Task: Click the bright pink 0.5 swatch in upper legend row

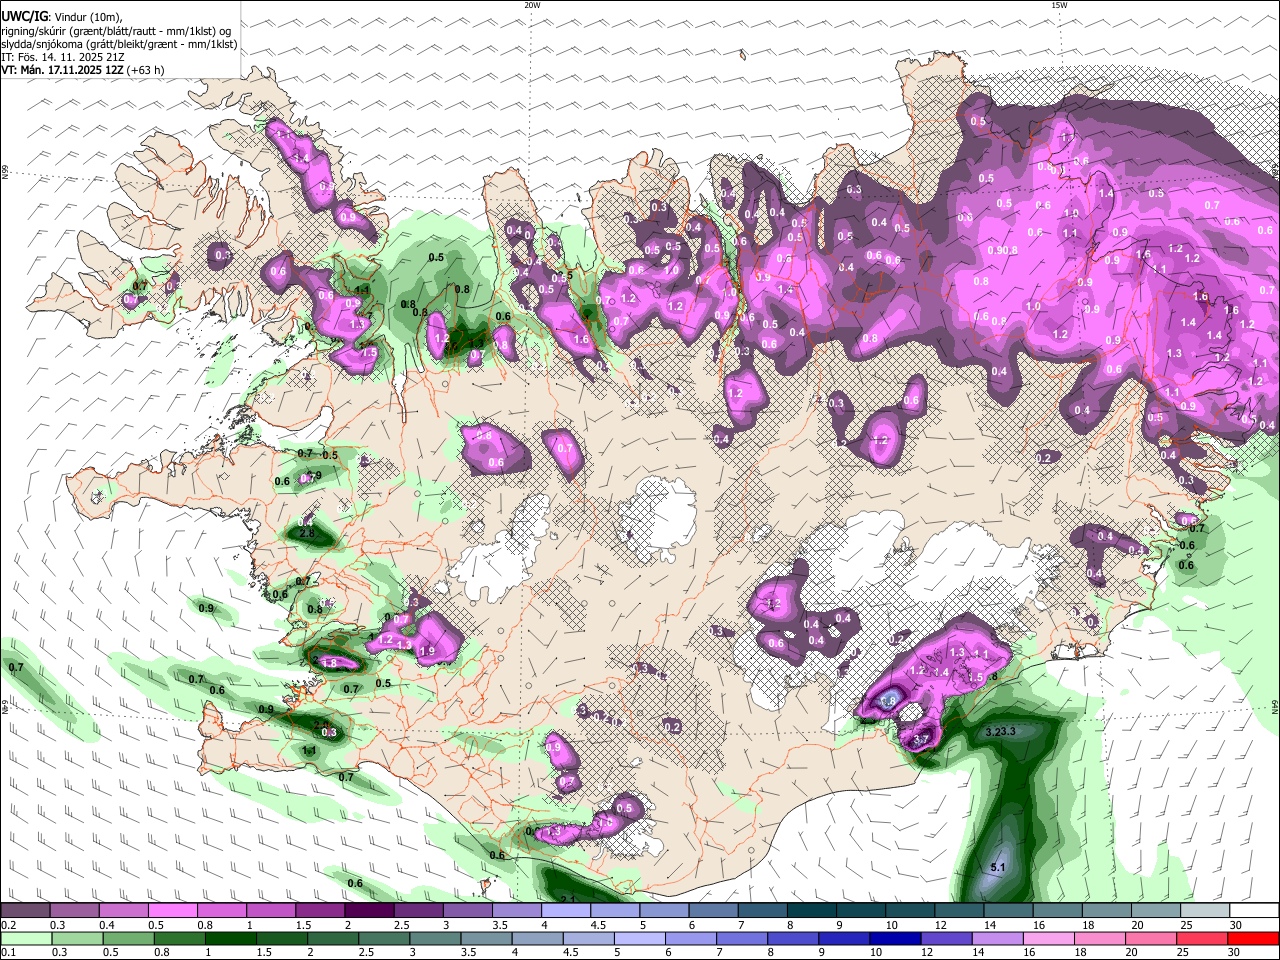Action: click(x=172, y=911)
